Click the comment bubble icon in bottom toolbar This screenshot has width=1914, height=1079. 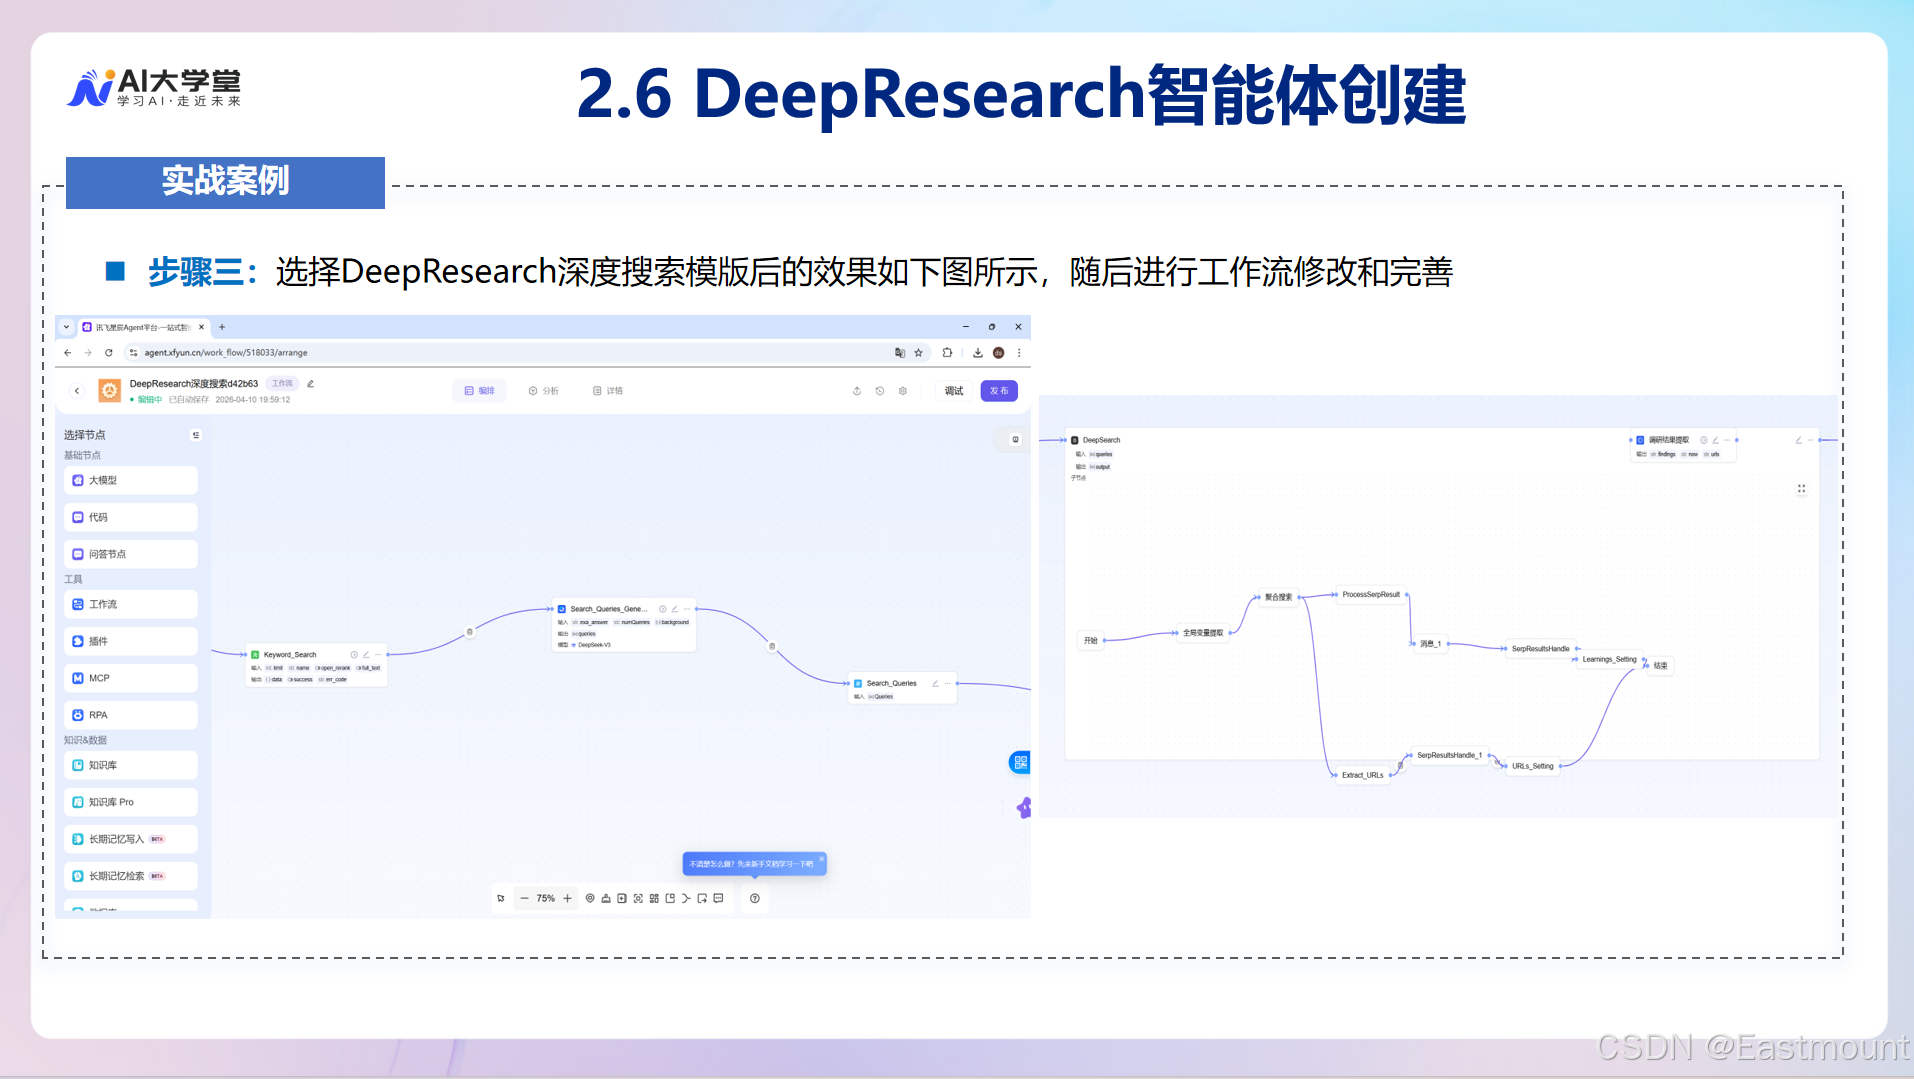tap(718, 899)
